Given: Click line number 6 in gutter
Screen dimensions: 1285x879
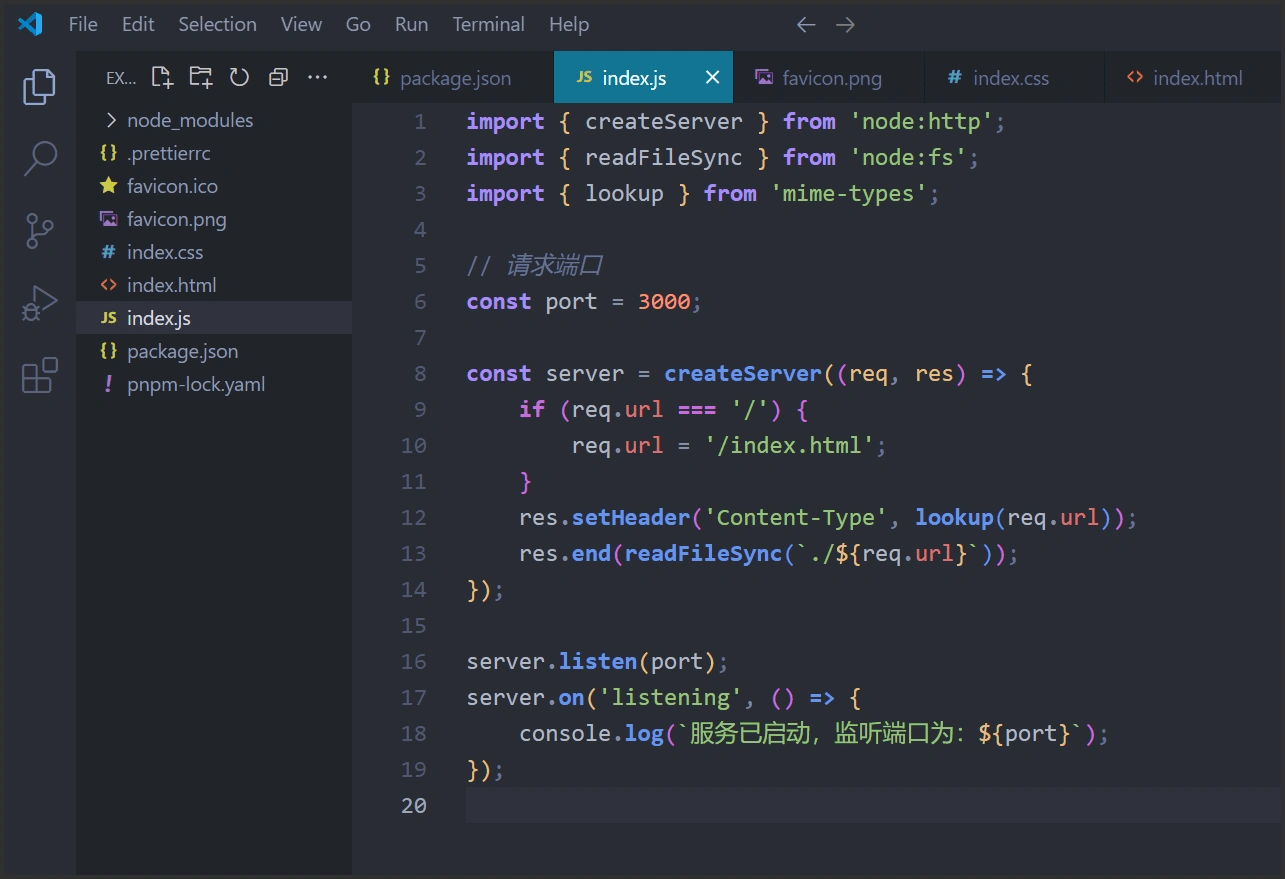Looking at the screenshot, I should (420, 301).
